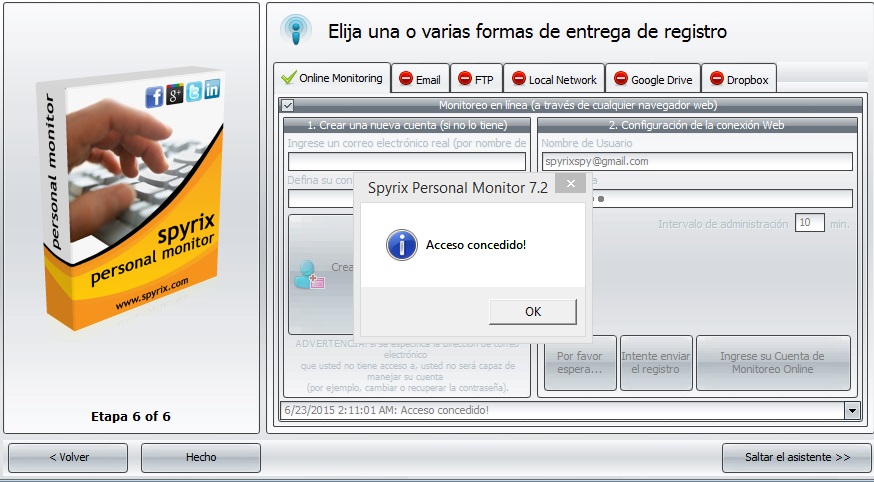Screen dimensions: 874x482
Task: Click the Facebook icon on product box
Action: pos(154,97)
